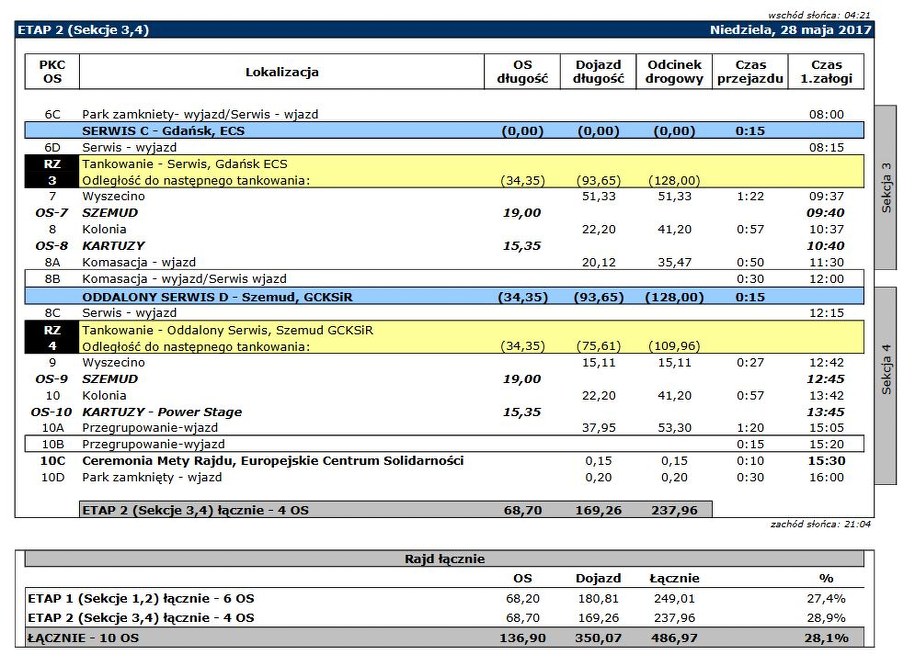The height and width of the screenshot is (666, 915).
Task: Select the Lokalizacja column header
Action: click(281, 72)
